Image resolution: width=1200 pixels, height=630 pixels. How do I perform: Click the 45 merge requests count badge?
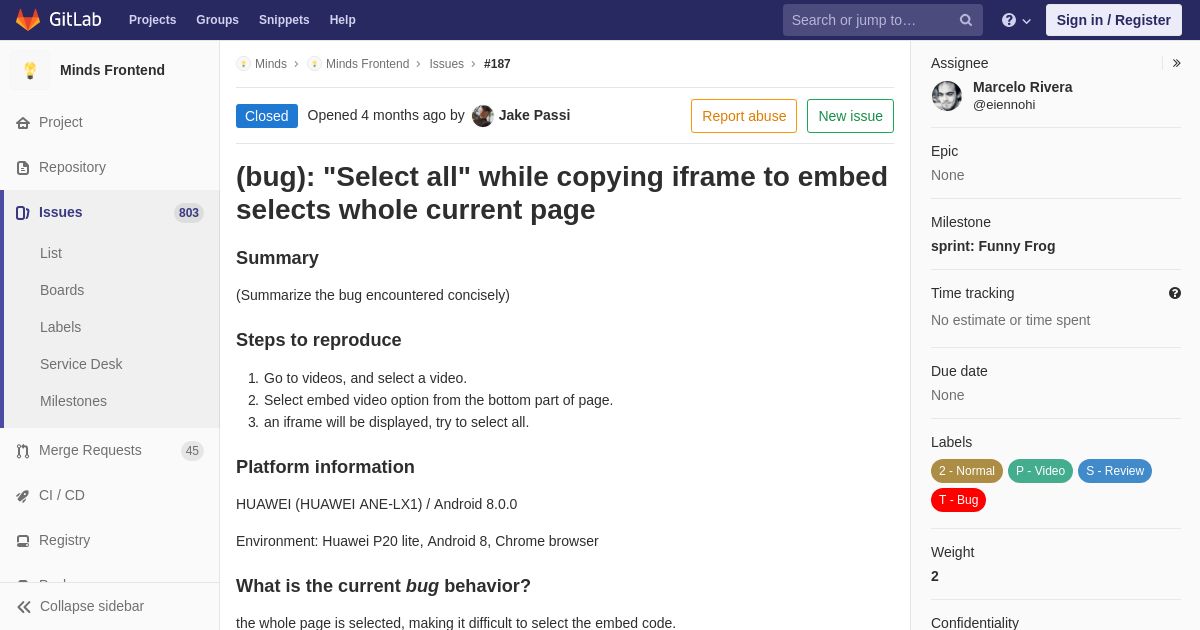pos(192,451)
